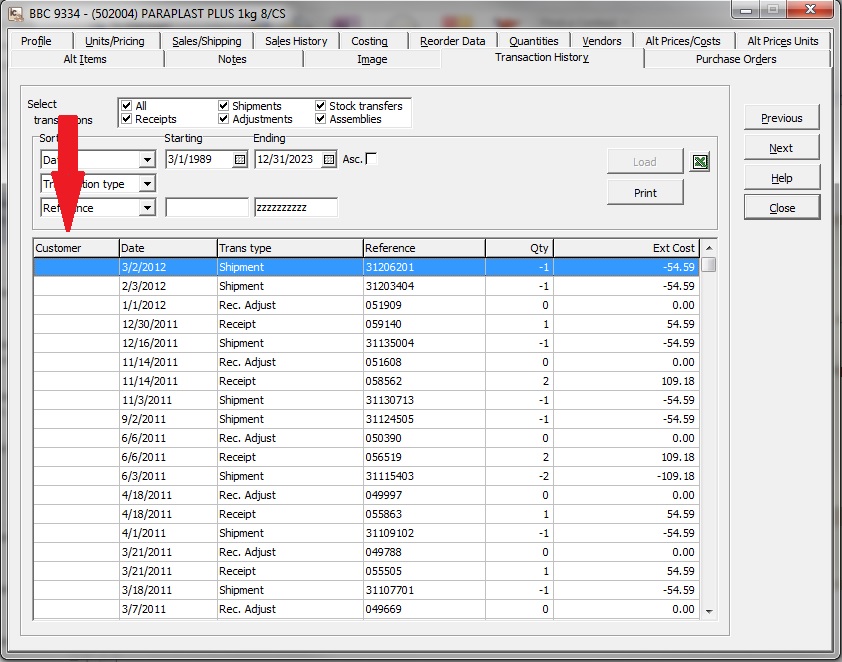Click the Print button
The width and height of the screenshot is (842, 662).
(x=645, y=192)
